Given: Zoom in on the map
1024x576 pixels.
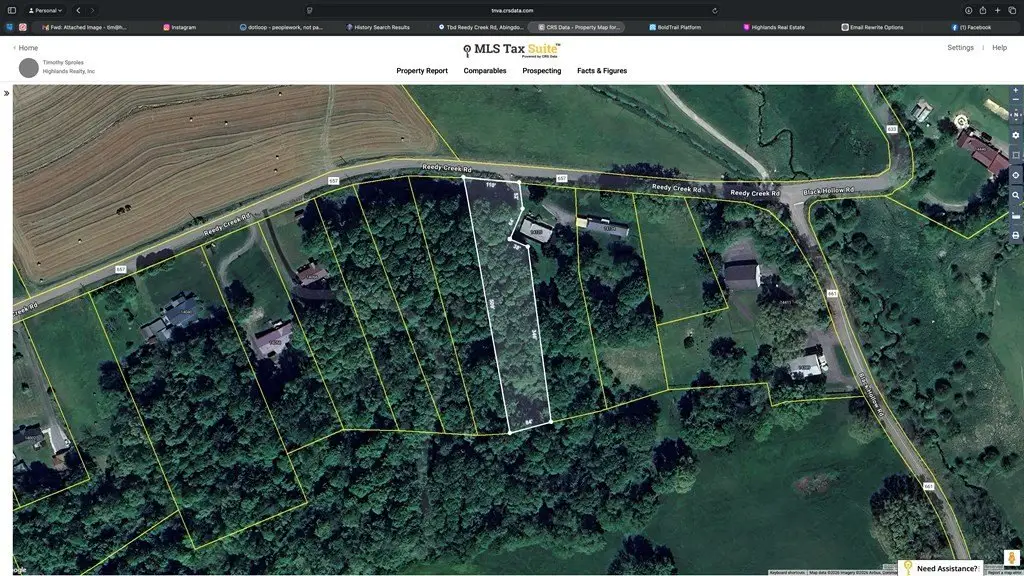Looking at the screenshot, I should 1016,90.
